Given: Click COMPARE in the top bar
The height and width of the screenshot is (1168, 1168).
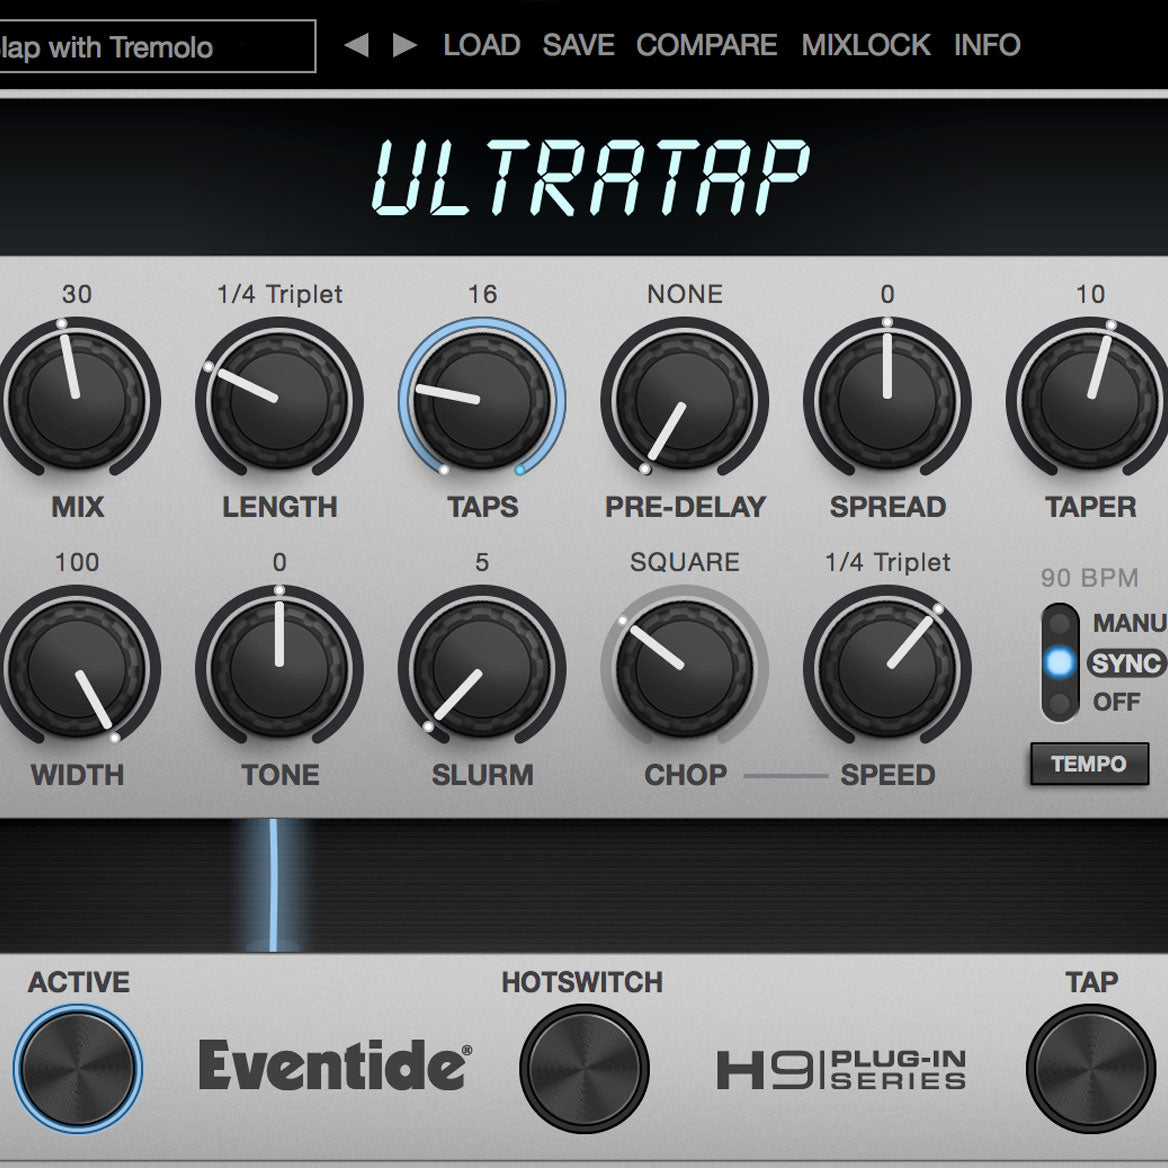Looking at the screenshot, I should coord(707,44).
